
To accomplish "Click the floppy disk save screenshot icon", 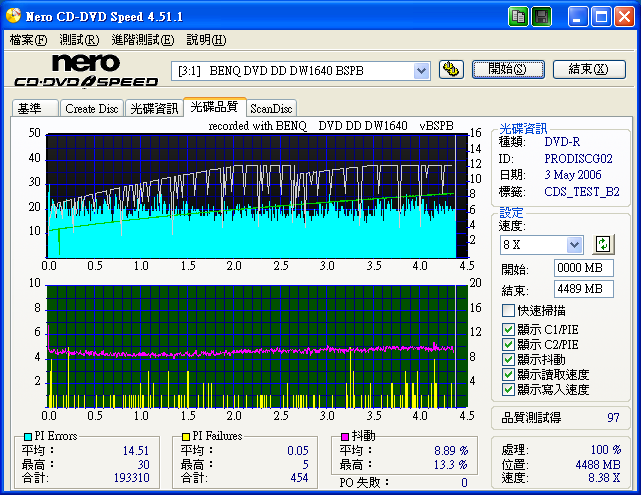I will pyautogui.click(x=541, y=16).
